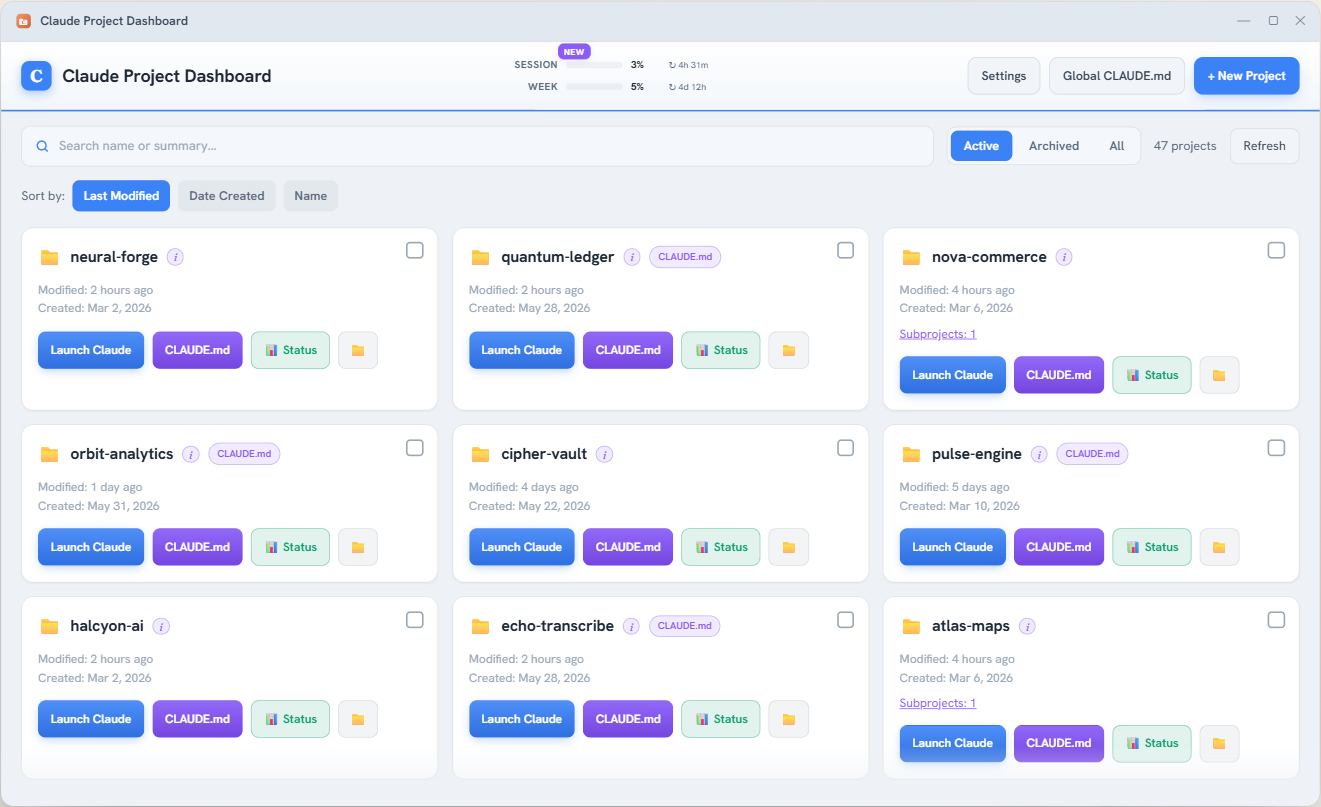Launch Claude for neural-forge
Screen dimensions: 1321x807
91,350
